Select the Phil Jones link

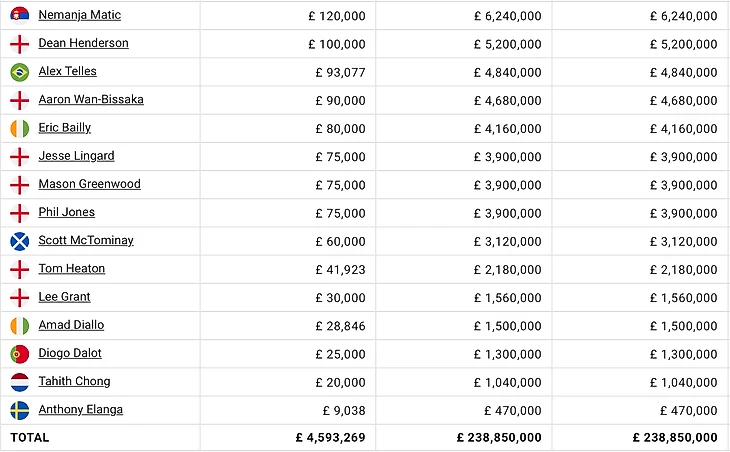66,212
